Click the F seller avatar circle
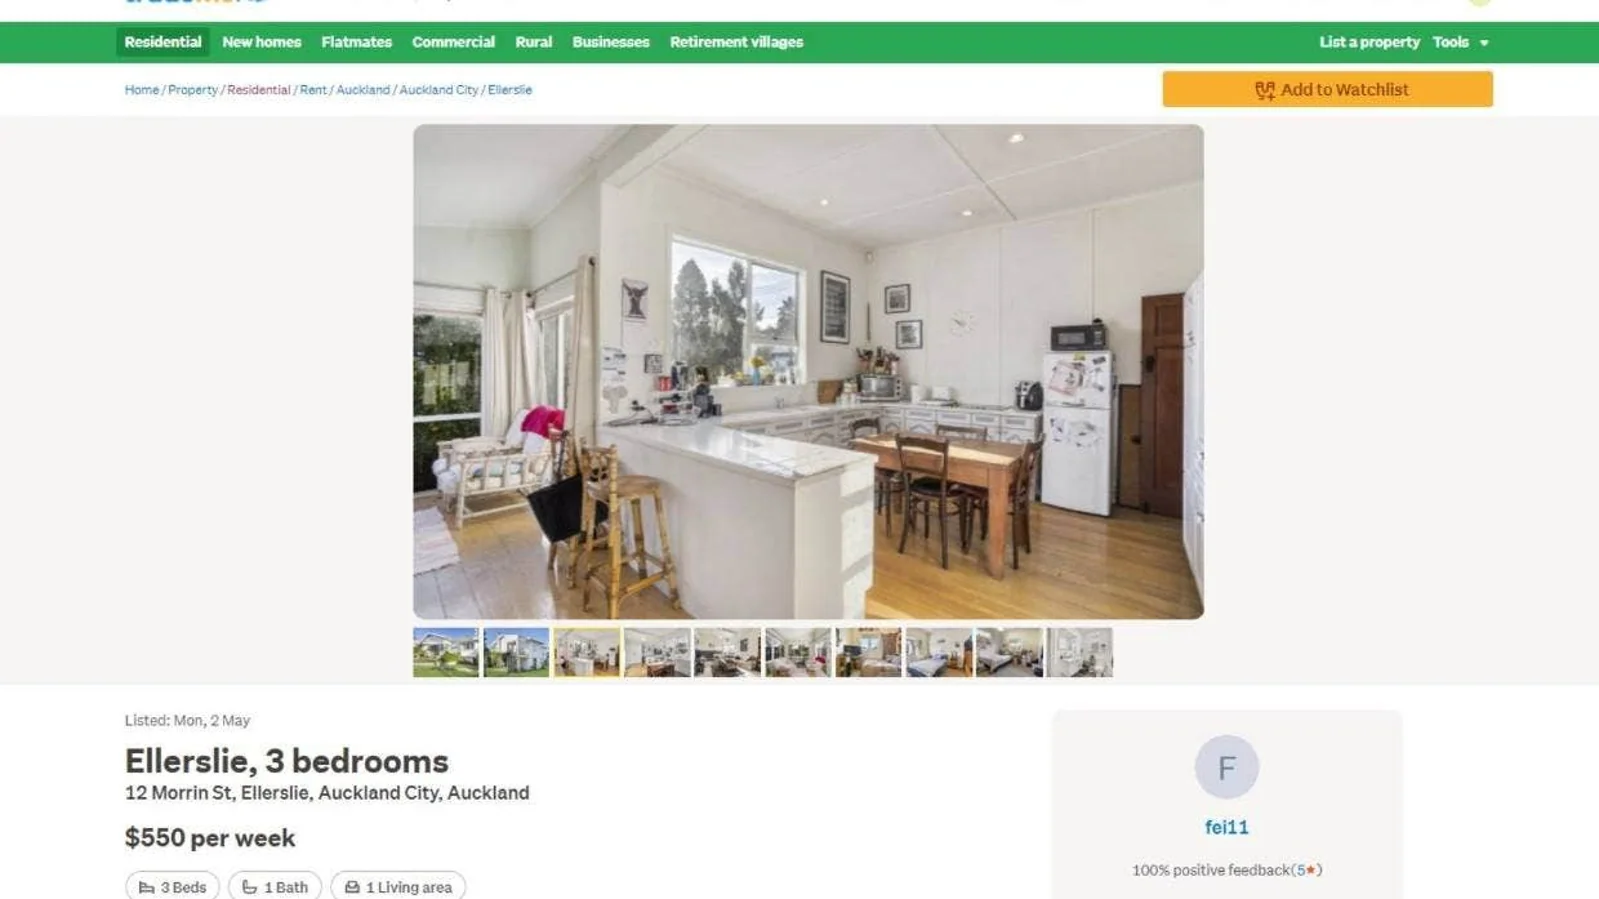This screenshot has width=1599, height=899. point(1226,767)
